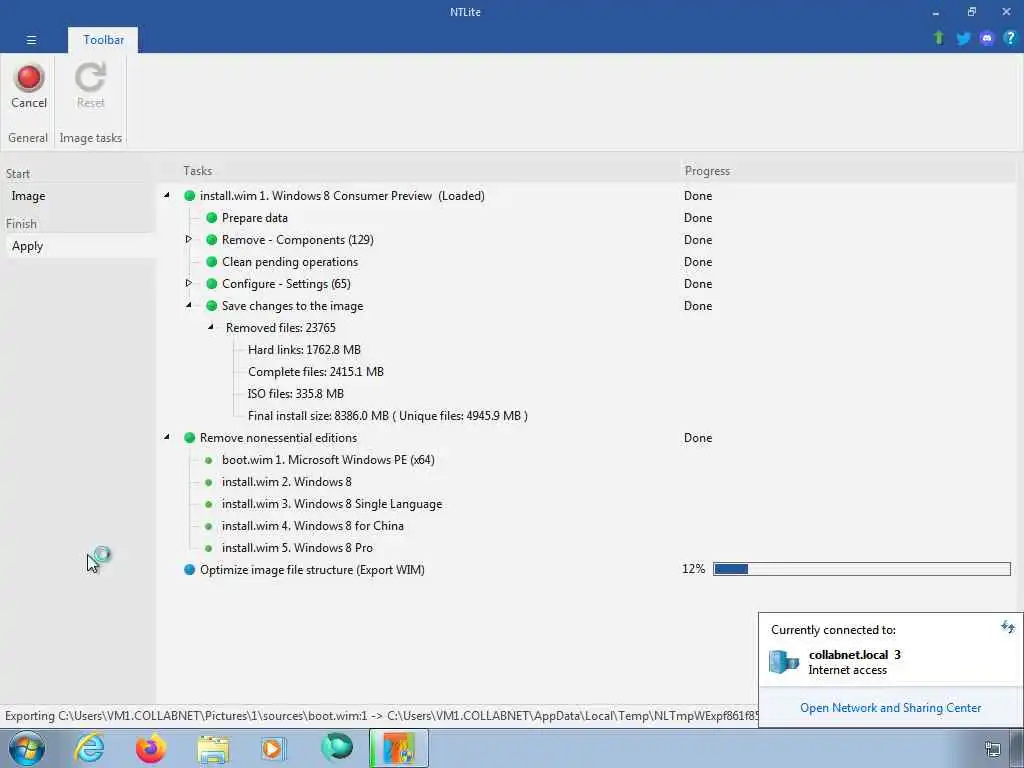1024x768 pixels.
Task: Collapse Remove nonessential editions node
Action: (167, 437)
